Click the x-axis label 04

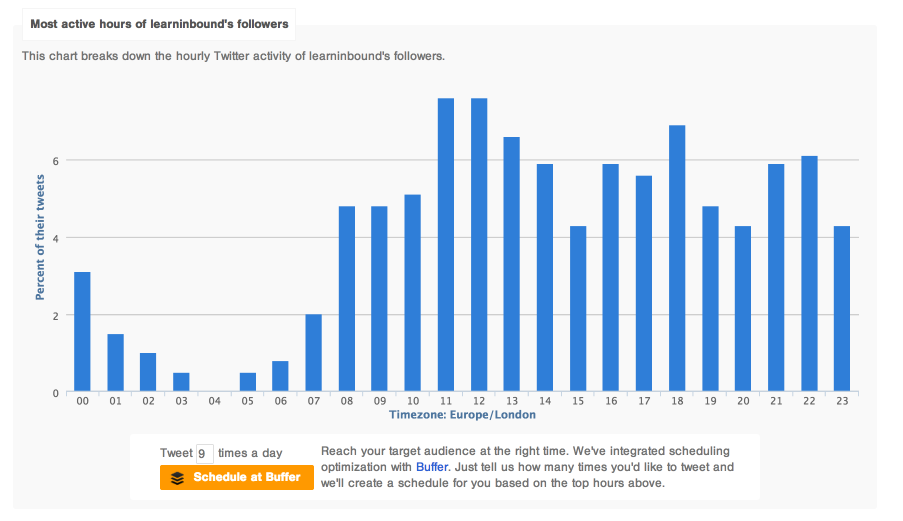214,401
